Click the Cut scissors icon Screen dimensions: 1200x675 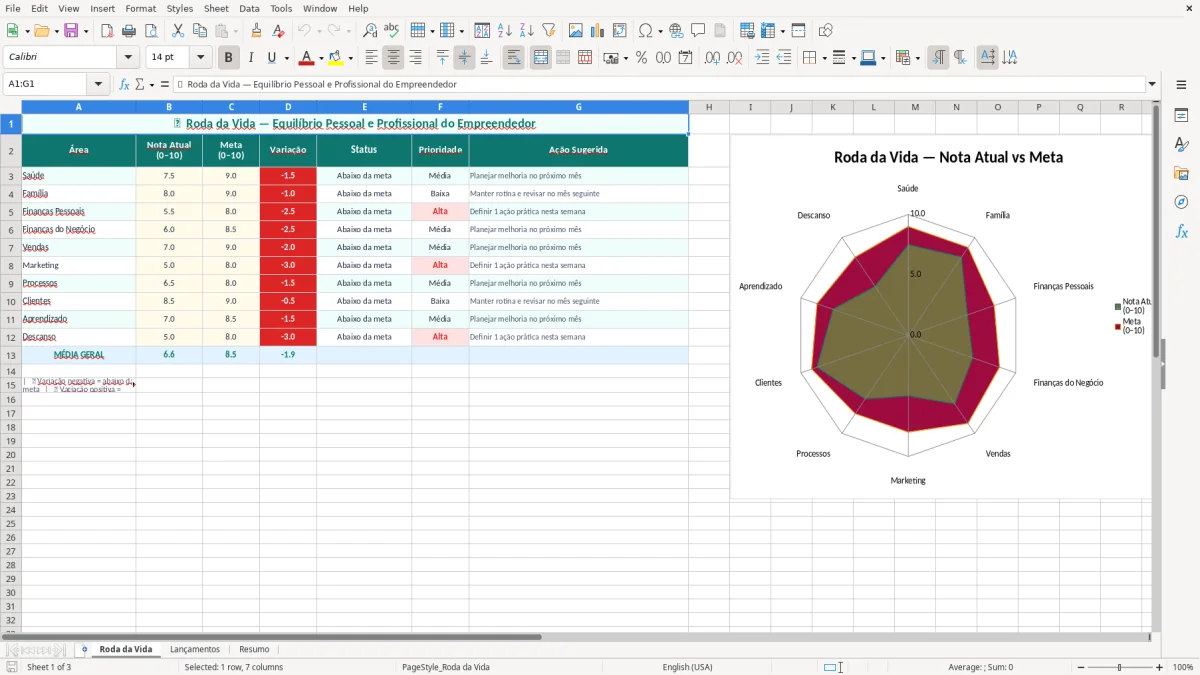click(x=178, y=31)
